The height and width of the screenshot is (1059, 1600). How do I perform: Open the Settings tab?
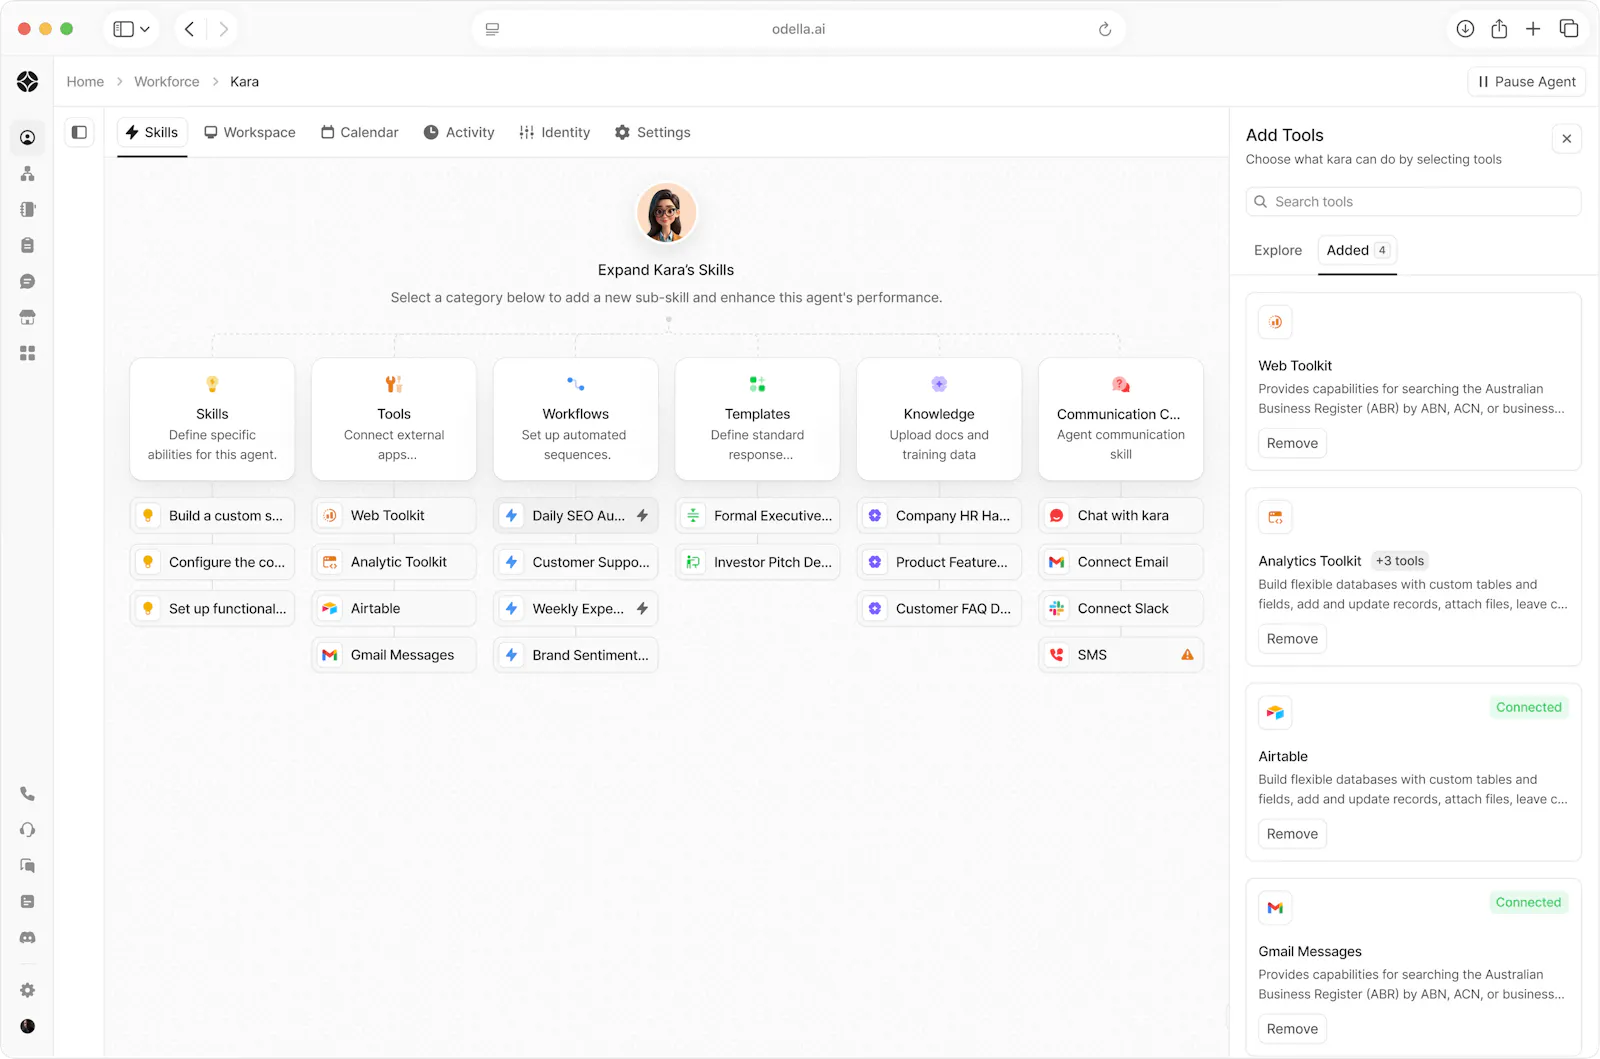click(x=653, y=132)
